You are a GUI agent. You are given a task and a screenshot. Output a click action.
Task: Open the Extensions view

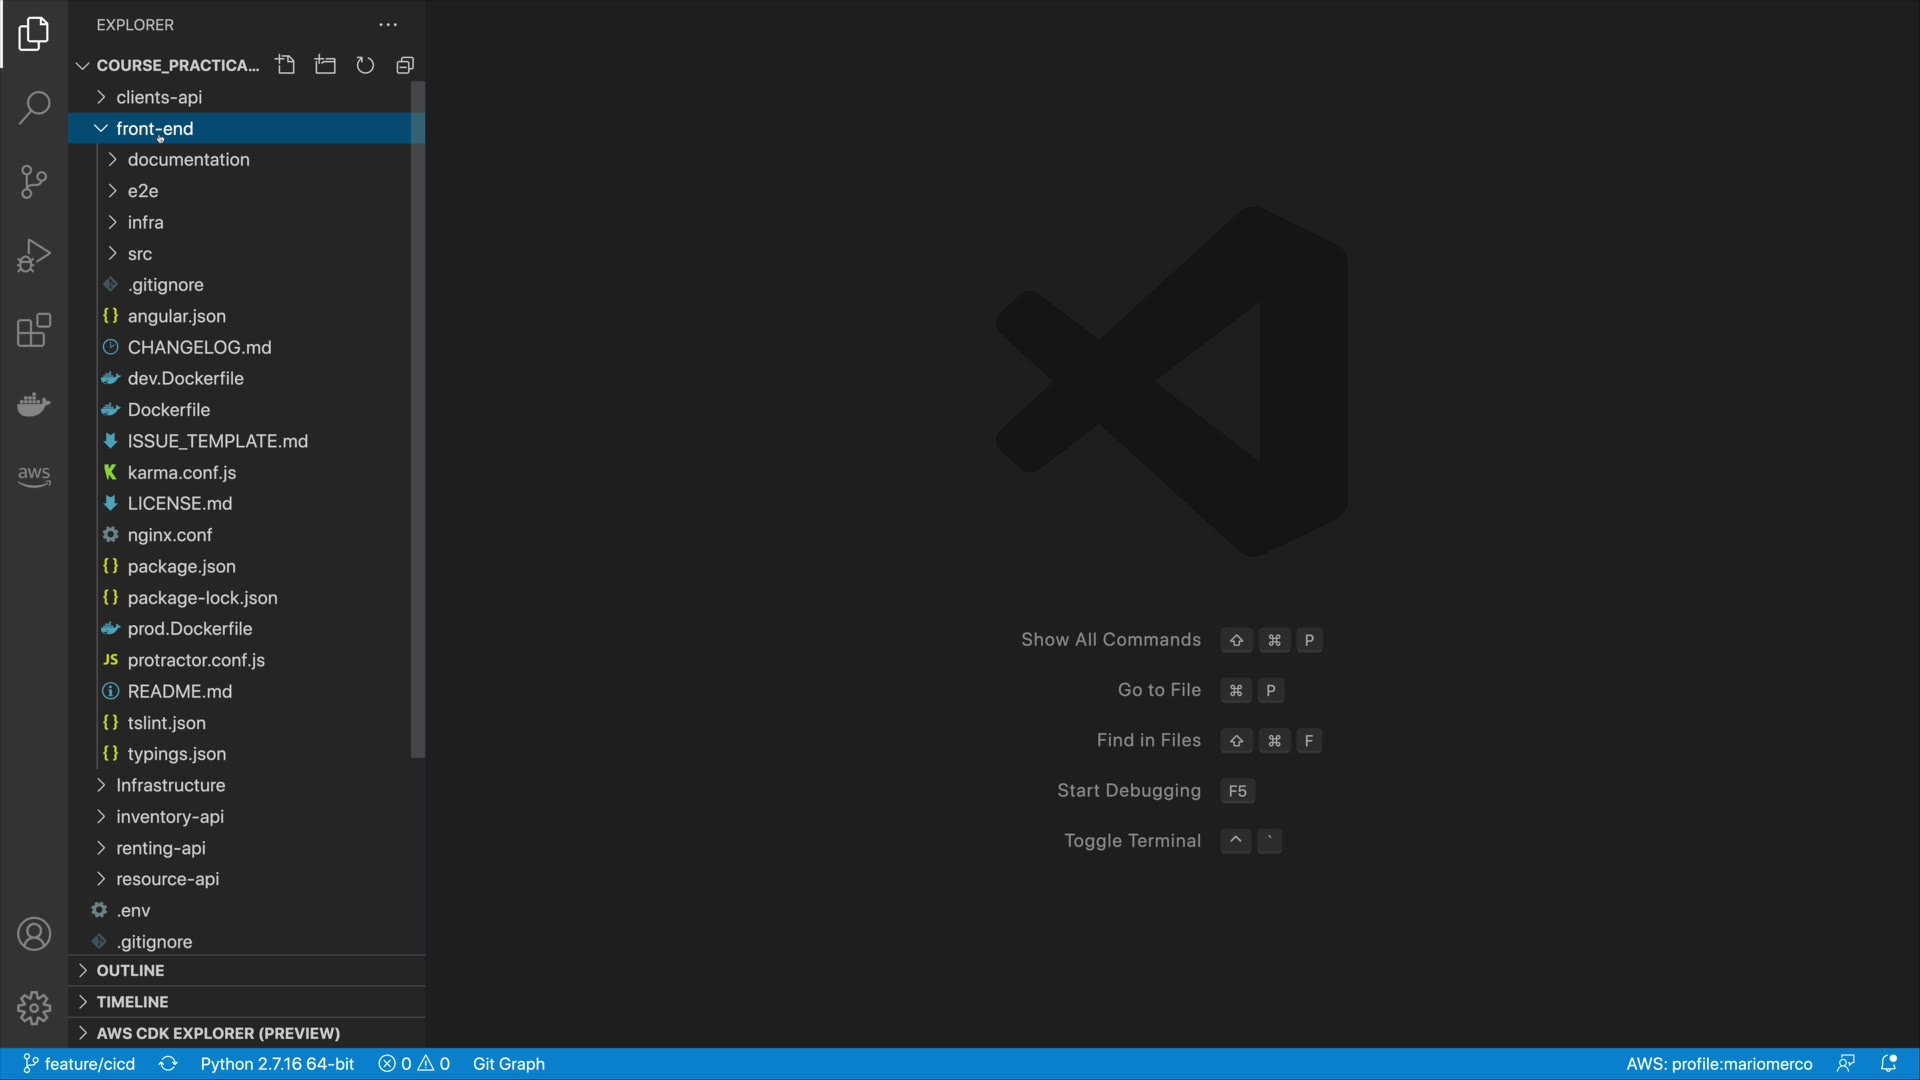pyautogui.click(x=34, y=331)
